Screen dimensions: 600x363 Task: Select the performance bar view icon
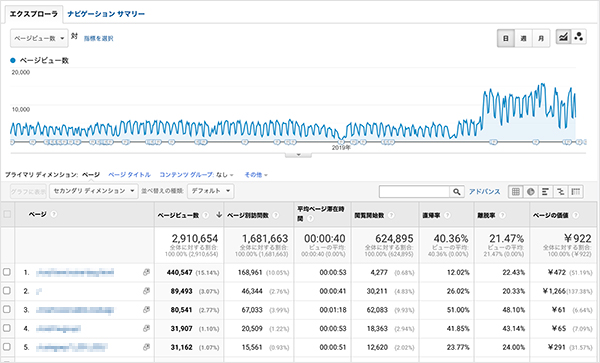pyautogui.click(x=545, y=192)
